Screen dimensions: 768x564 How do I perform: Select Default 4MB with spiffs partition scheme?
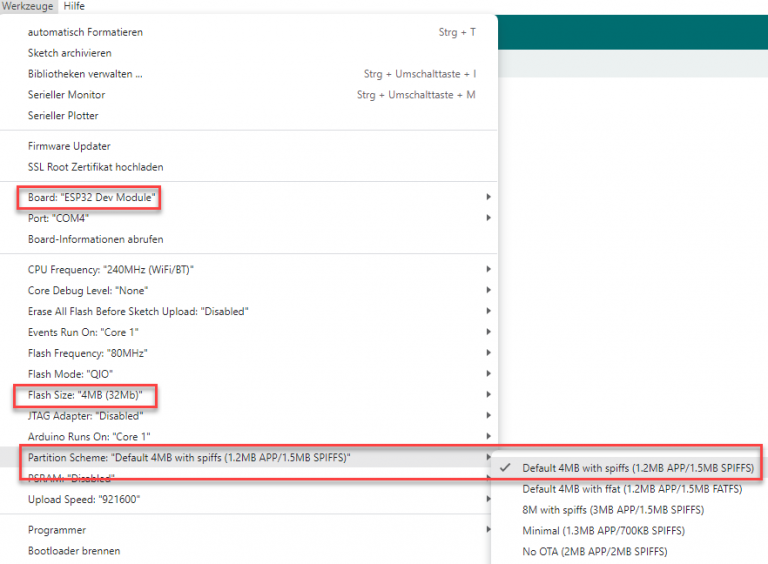coord(637,468)
